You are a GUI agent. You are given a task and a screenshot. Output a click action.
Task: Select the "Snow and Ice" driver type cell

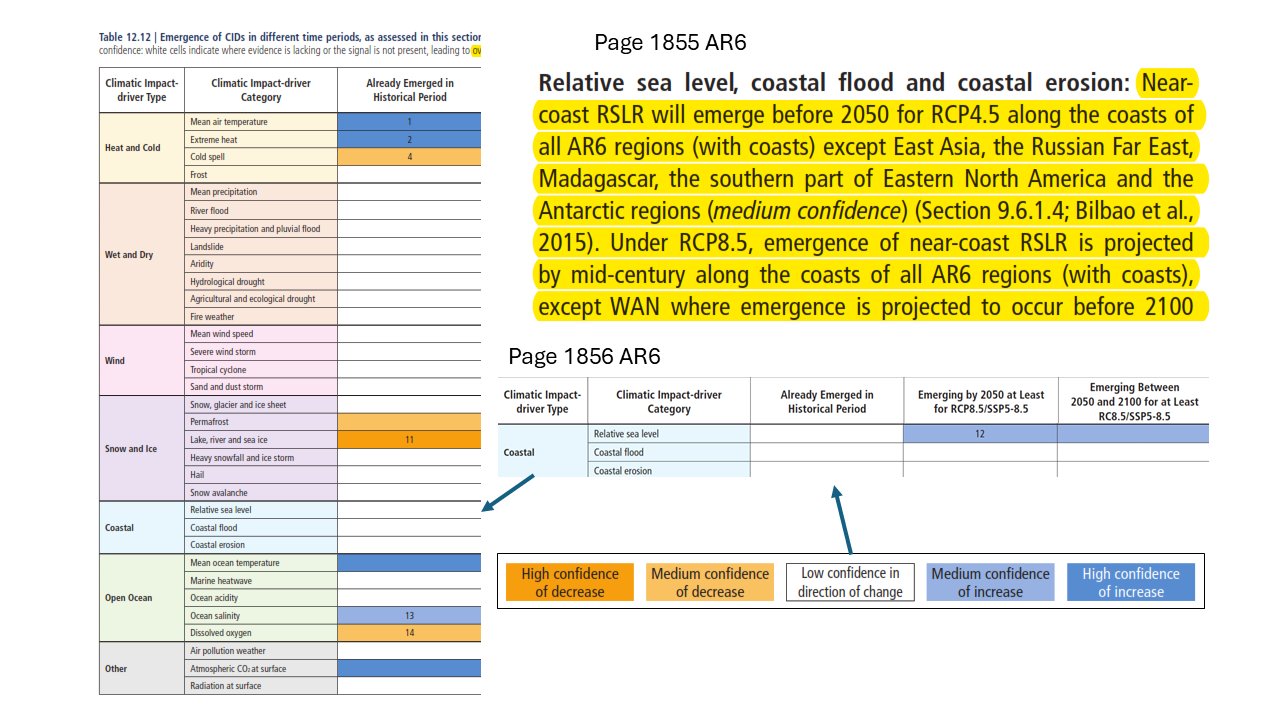(x=131, y=449)
